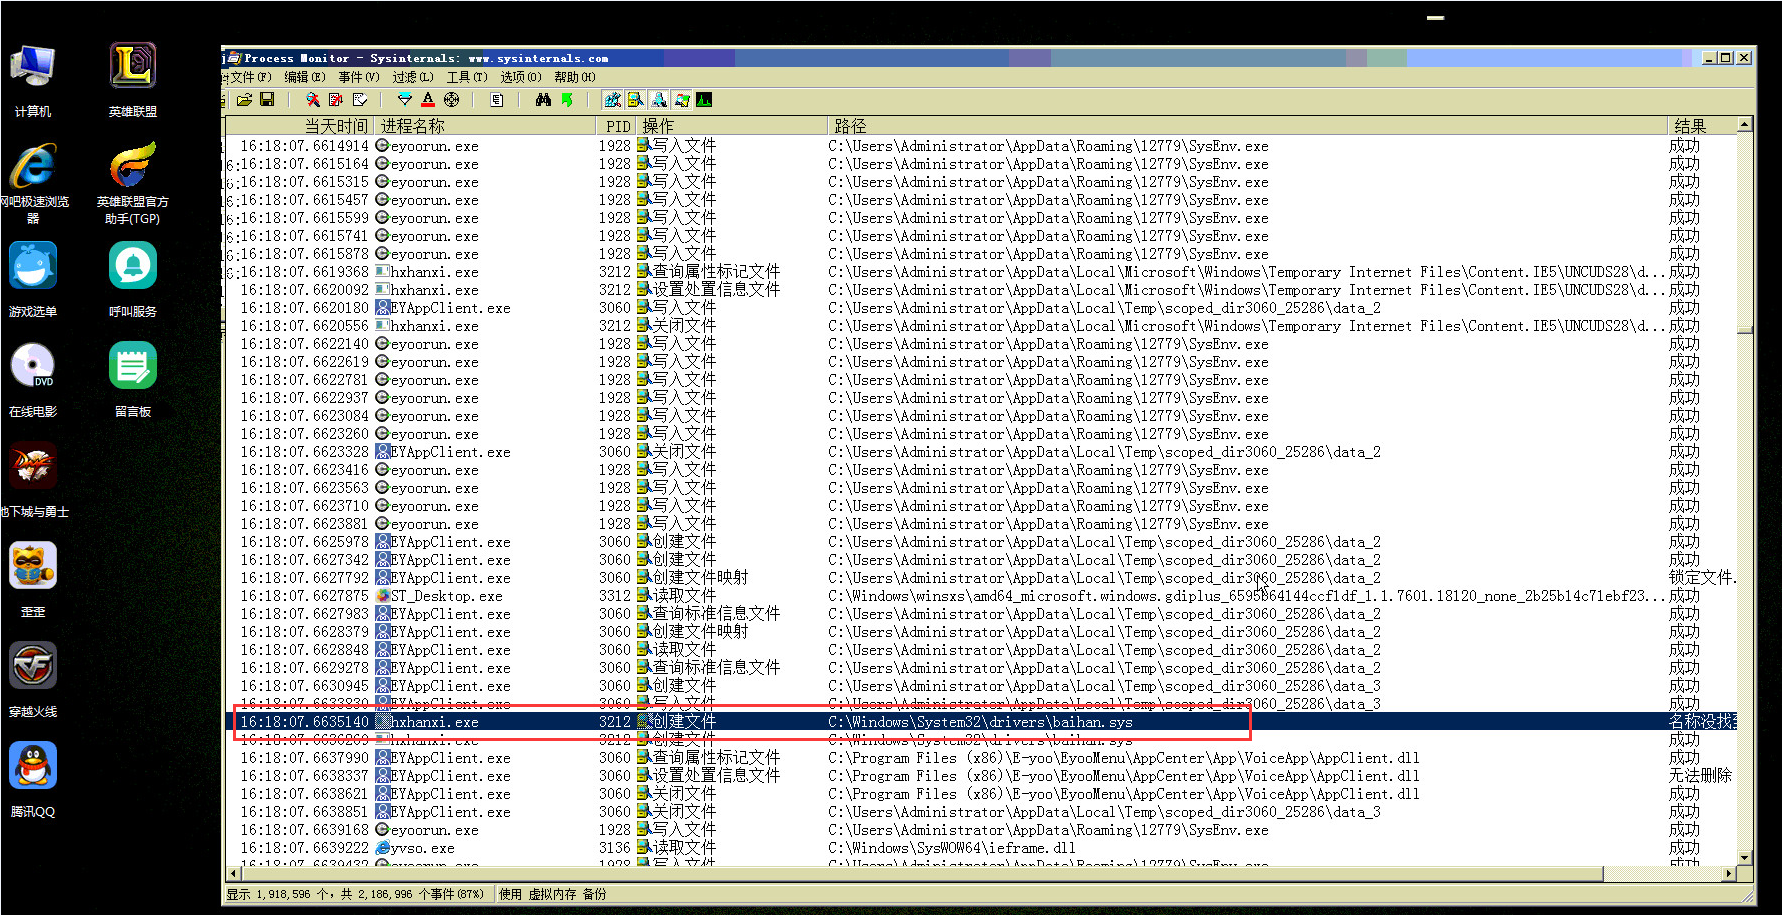
Task: Click the horizontal scrollbar thumb
Action: (x=922, y=873)
